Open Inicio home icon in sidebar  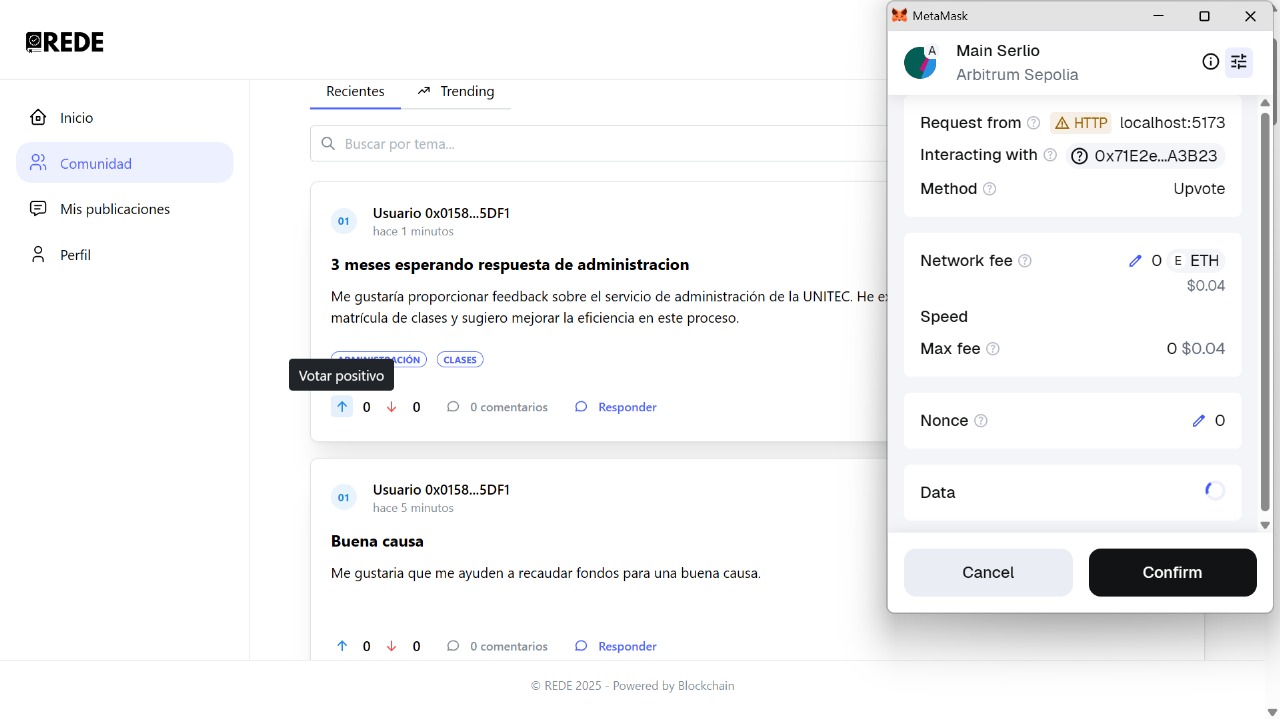(x=38, y=117)
